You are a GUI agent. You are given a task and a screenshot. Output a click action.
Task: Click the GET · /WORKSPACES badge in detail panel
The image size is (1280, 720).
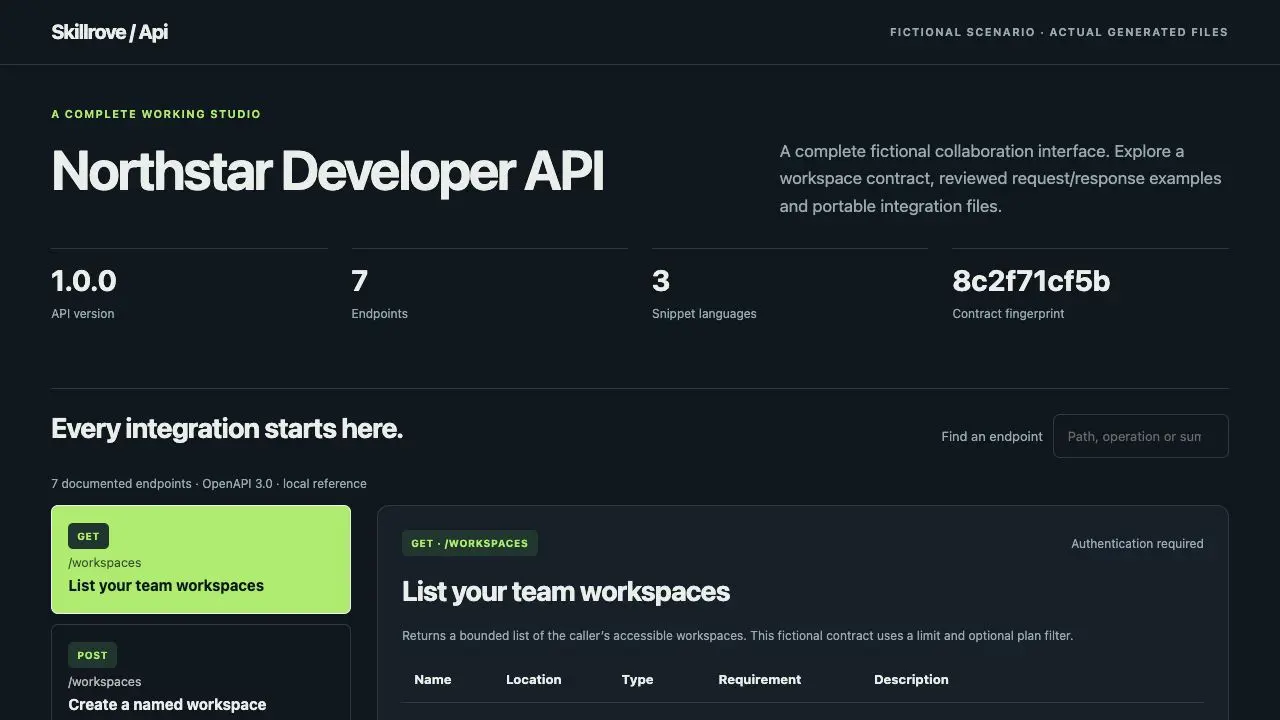[x=470, y=544]
